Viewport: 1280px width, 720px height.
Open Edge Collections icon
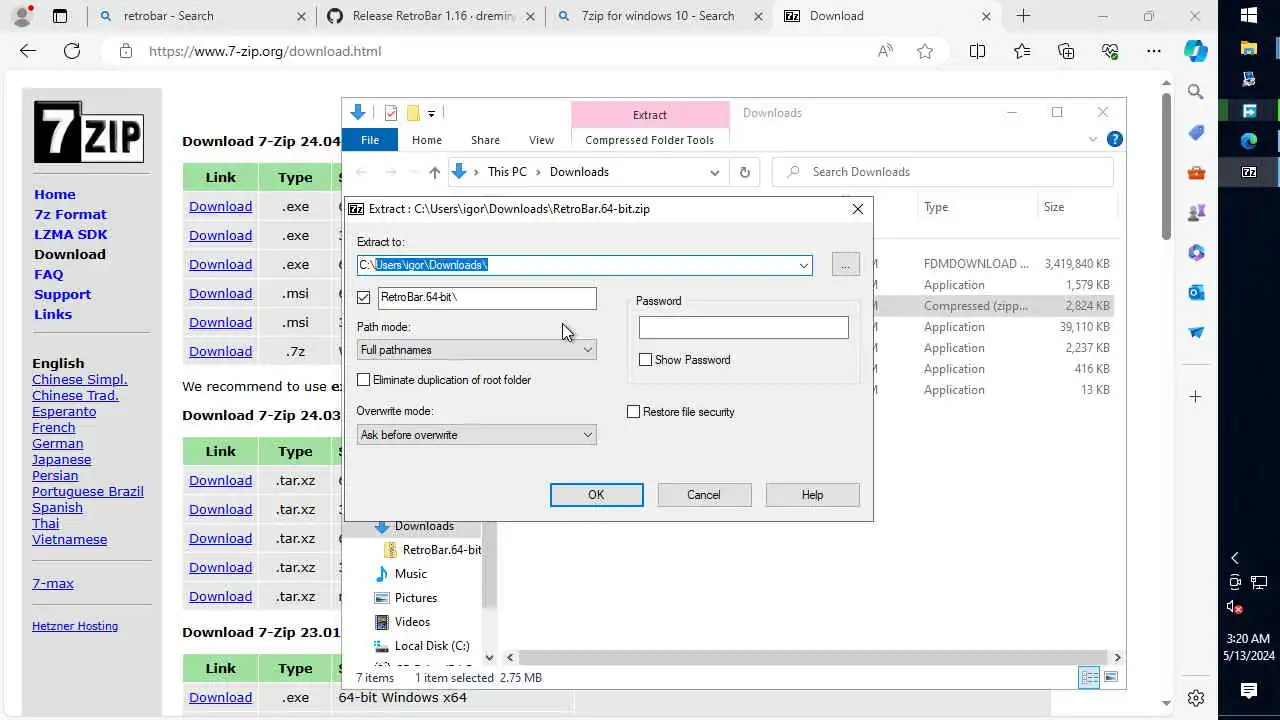click(x=1066, y=51)
